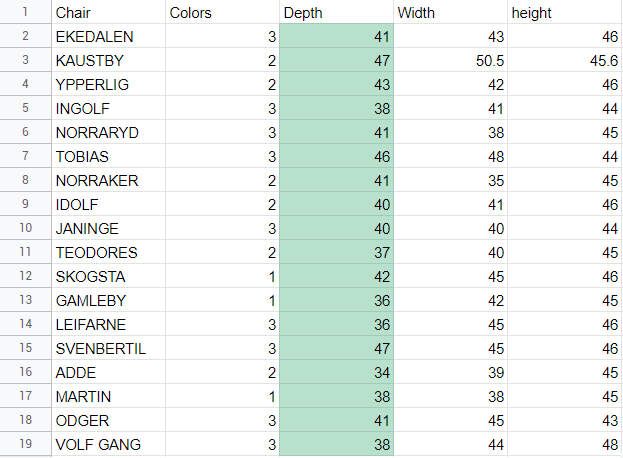Select row header 2
Image resolution: width=623 pixels, height=458 pixels.
[25, 36]
